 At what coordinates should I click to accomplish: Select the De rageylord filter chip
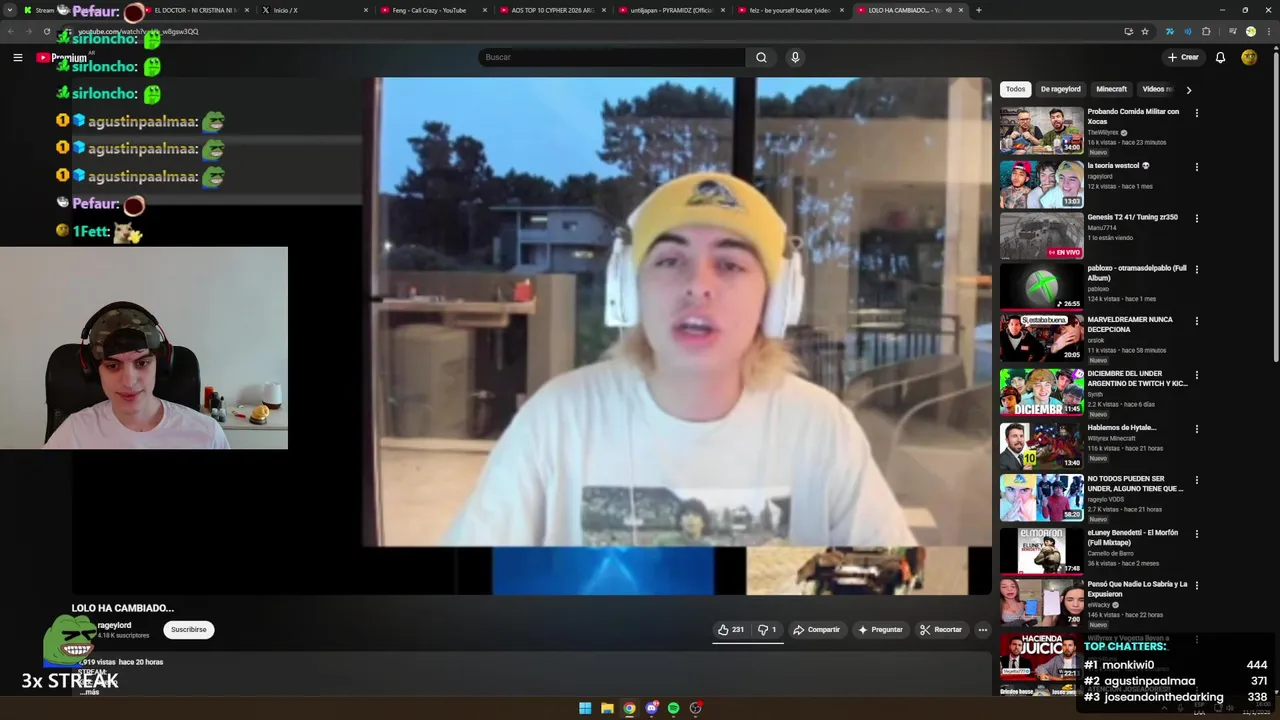click(x=1060, y=89)
